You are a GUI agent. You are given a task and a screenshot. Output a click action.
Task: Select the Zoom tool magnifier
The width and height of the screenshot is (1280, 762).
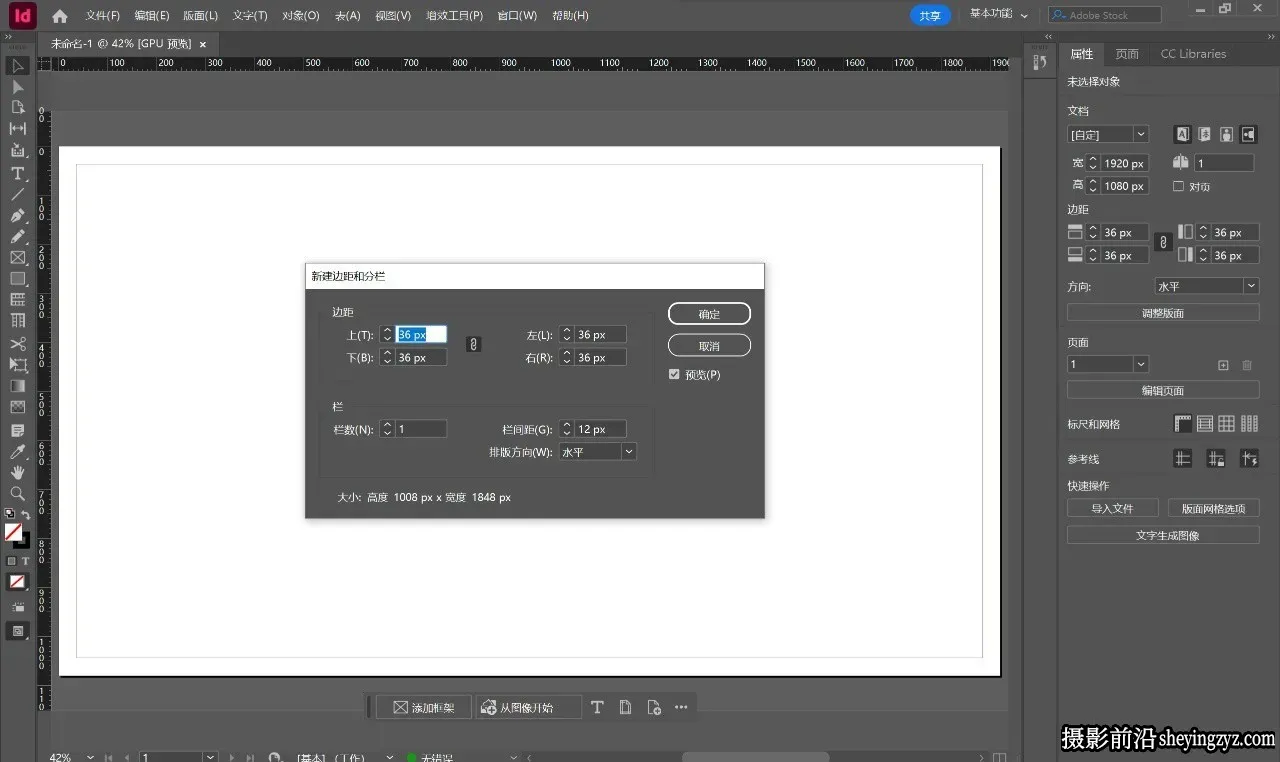tap(18, 494)
